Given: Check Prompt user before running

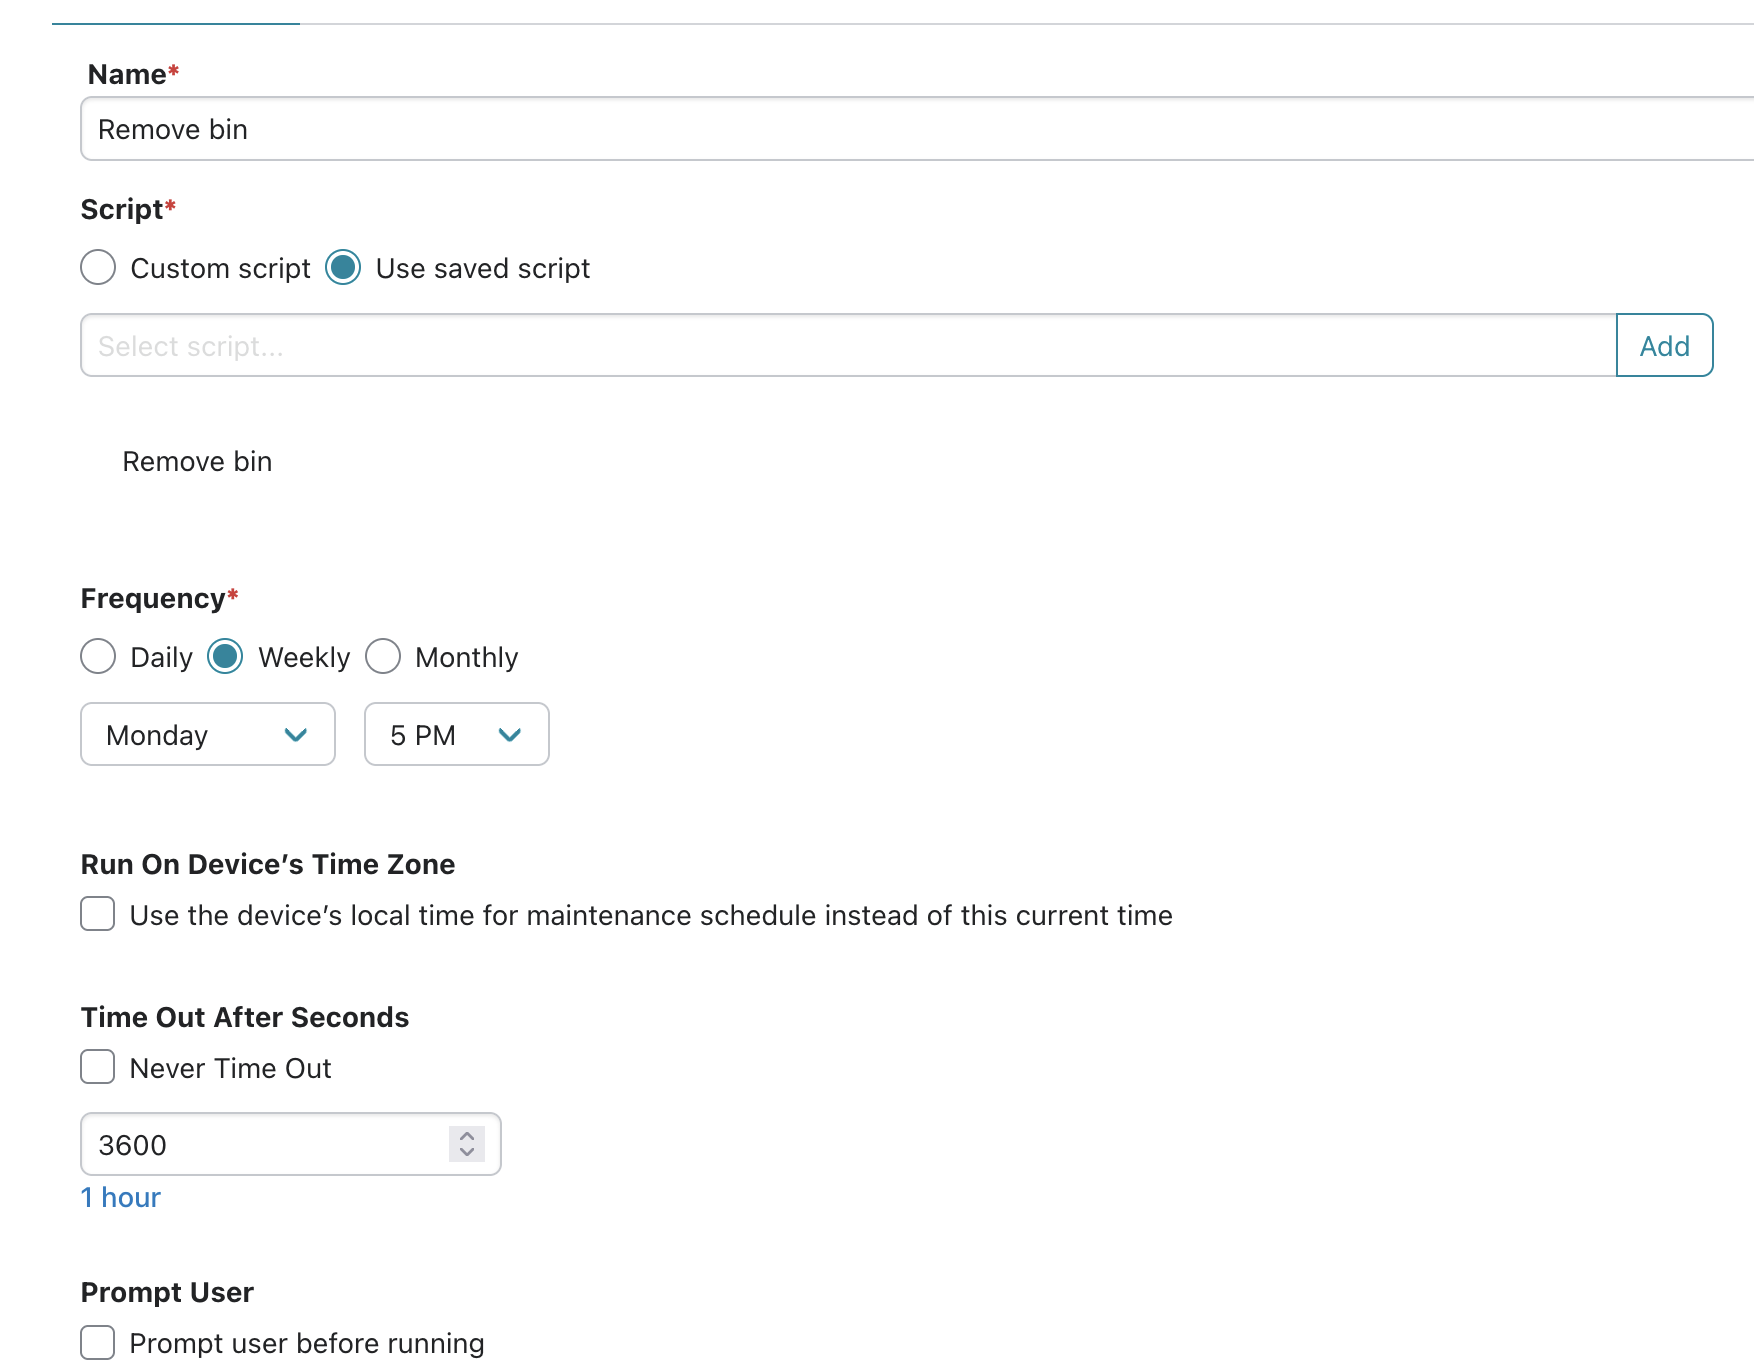Looking at the screenshot, I should pyautogui.click(x=98, y=1342).
